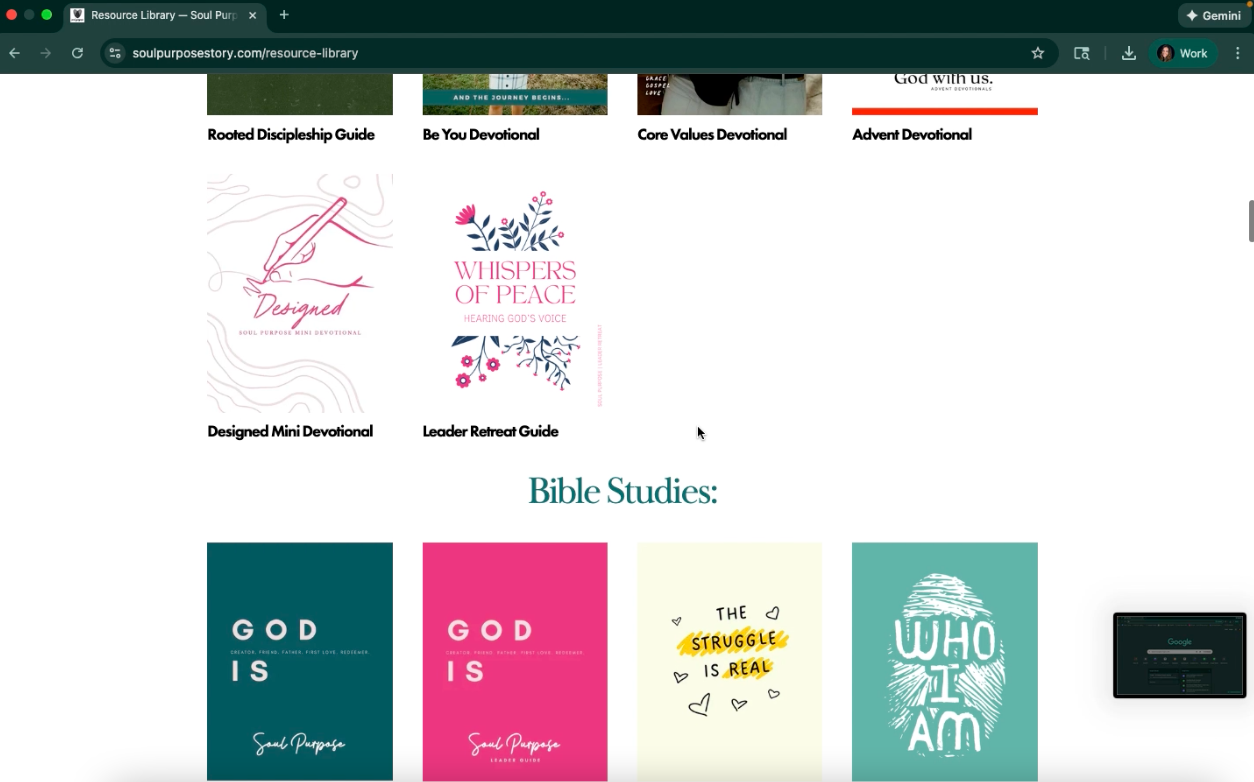Click the address bar URL field

[x=575, y=53]
